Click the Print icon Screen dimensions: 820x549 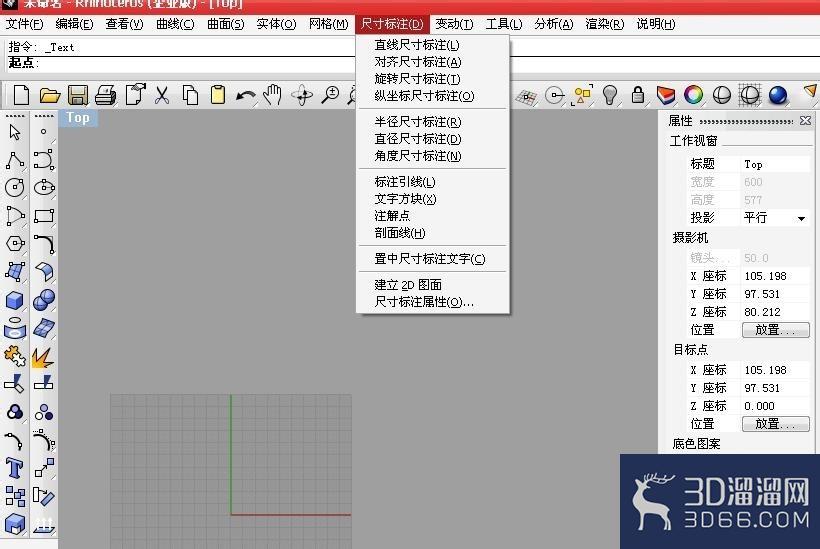click(x=106, y=96)
